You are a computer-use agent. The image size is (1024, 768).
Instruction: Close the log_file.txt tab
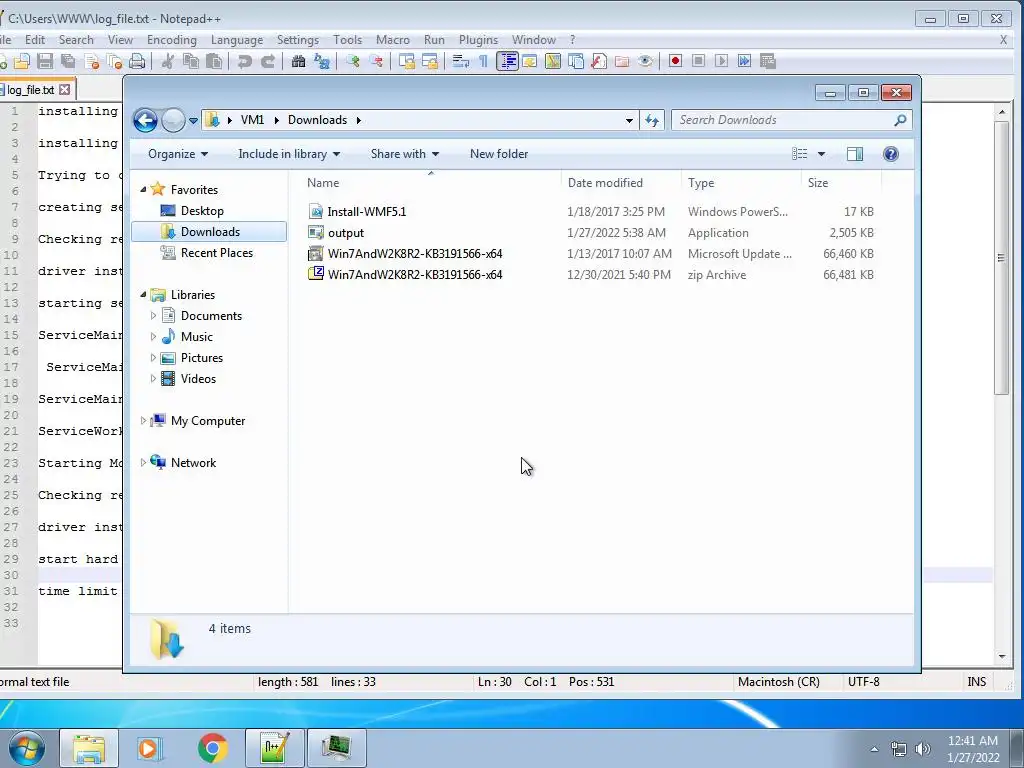[x=64, y=89]
